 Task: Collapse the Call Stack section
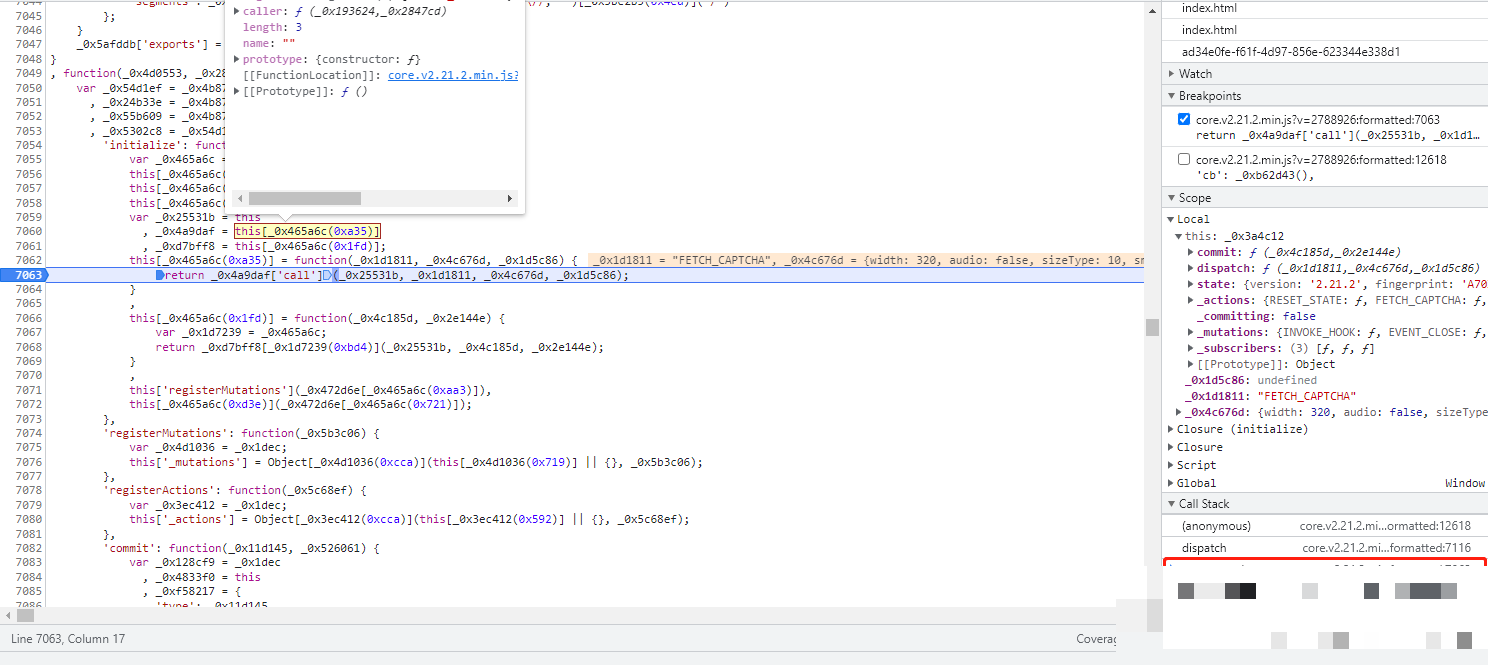point(1172,504)
